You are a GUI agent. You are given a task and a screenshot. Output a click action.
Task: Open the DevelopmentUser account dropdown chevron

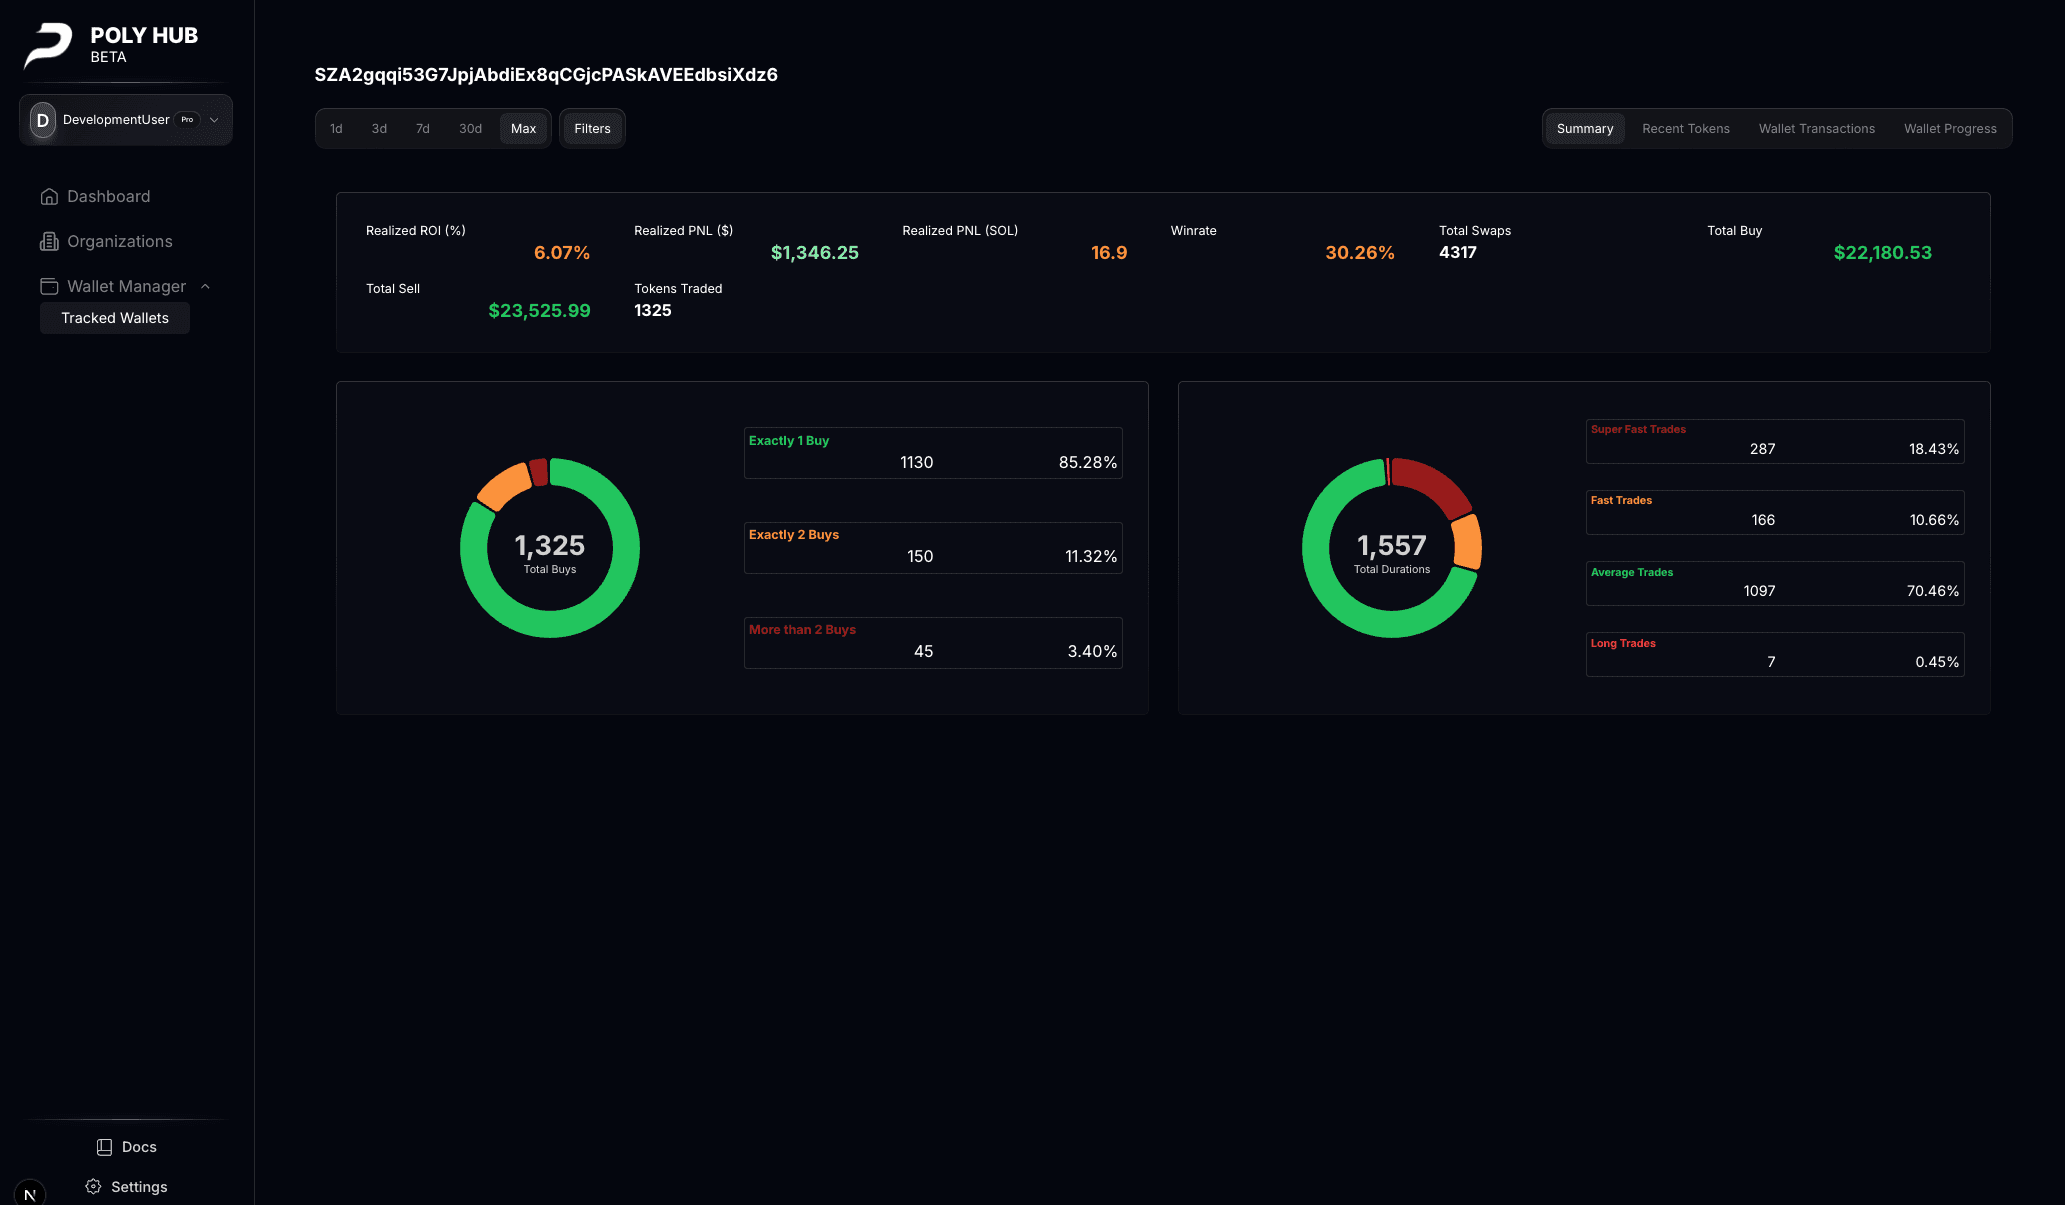point(214,120)
